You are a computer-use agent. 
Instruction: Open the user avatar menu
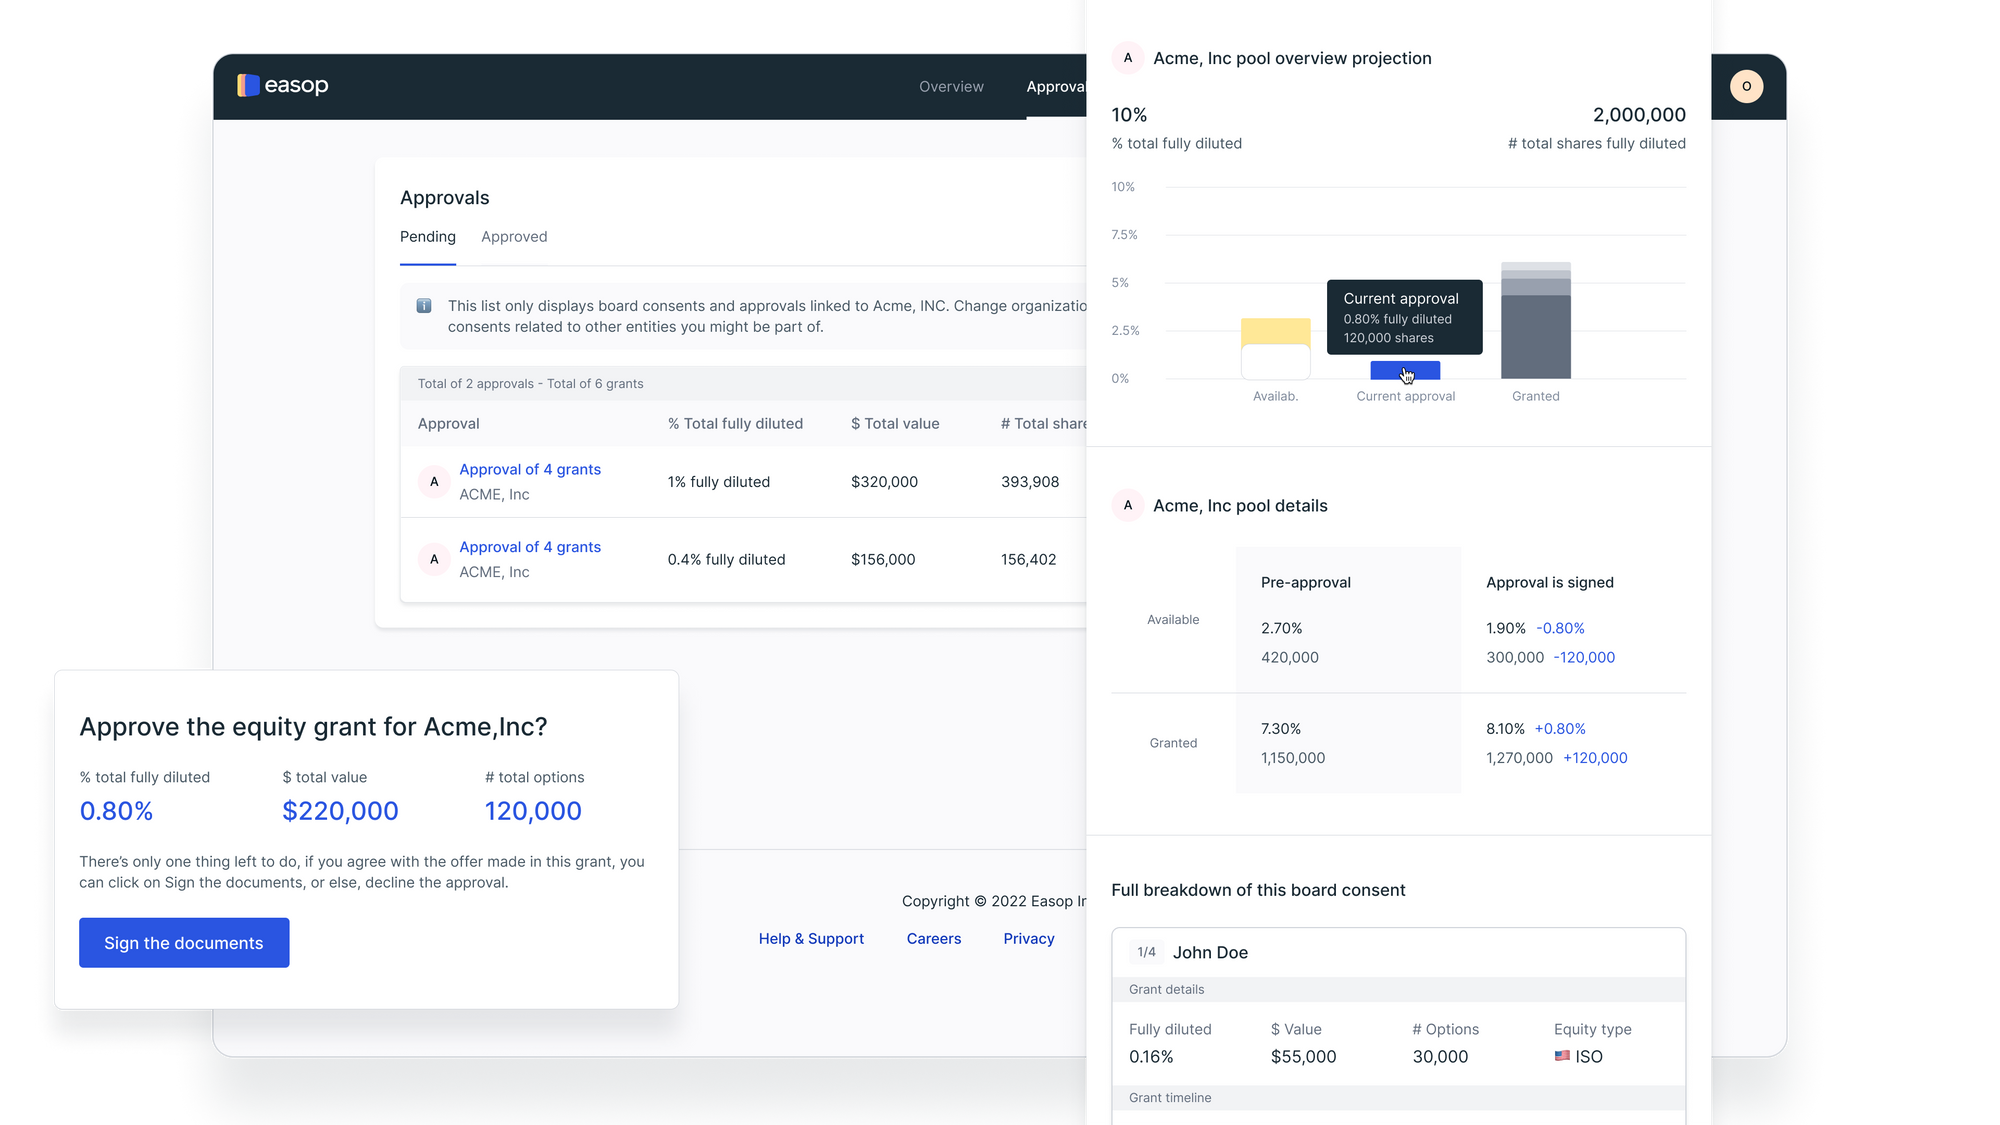coord(1746,86)
